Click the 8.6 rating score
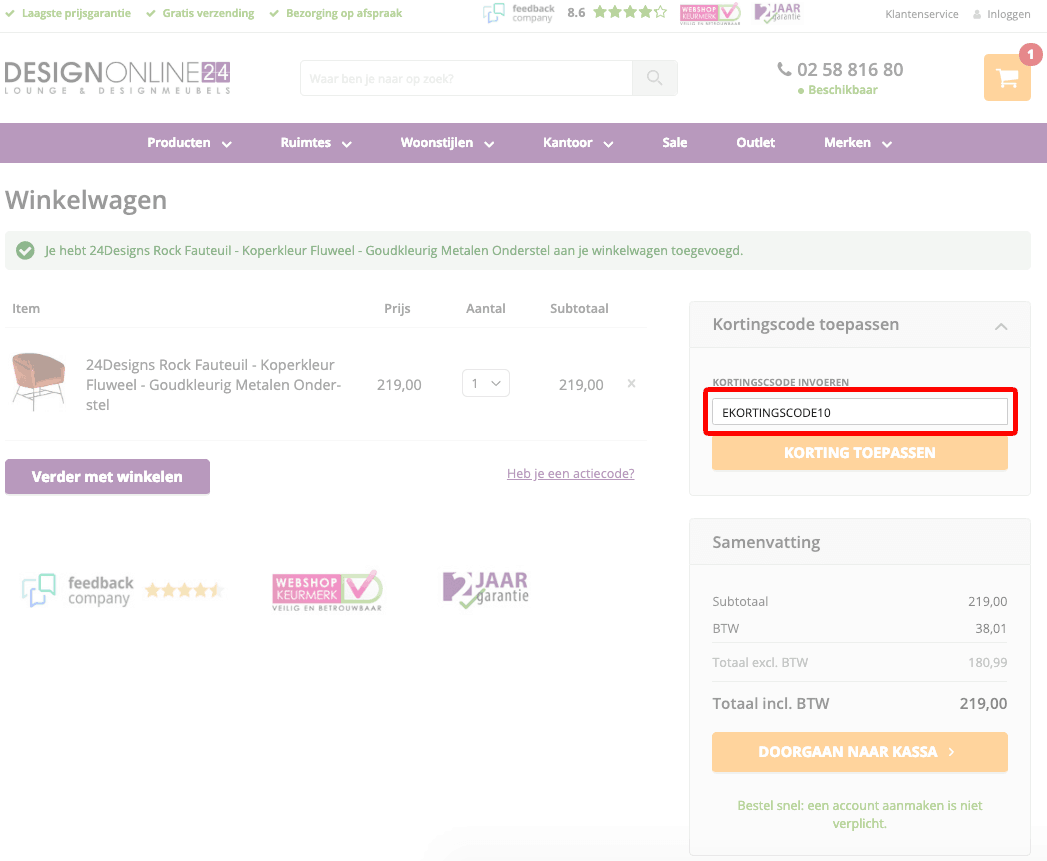The width and height of the screenshot is (1047, 861). click(x=576, y=13)
